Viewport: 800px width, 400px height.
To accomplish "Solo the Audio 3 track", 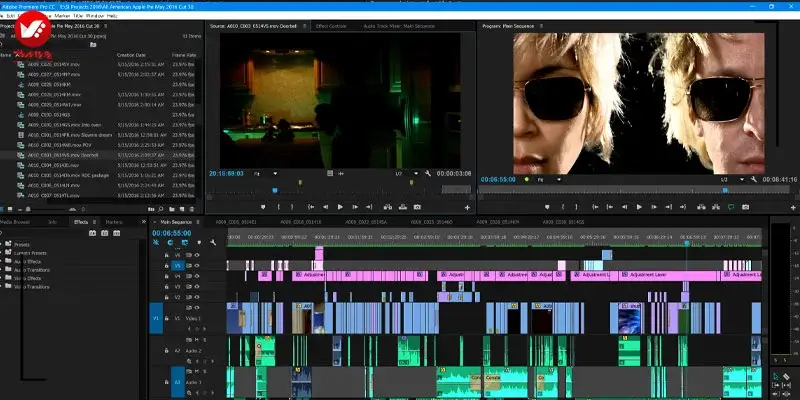I will [205, 371].
